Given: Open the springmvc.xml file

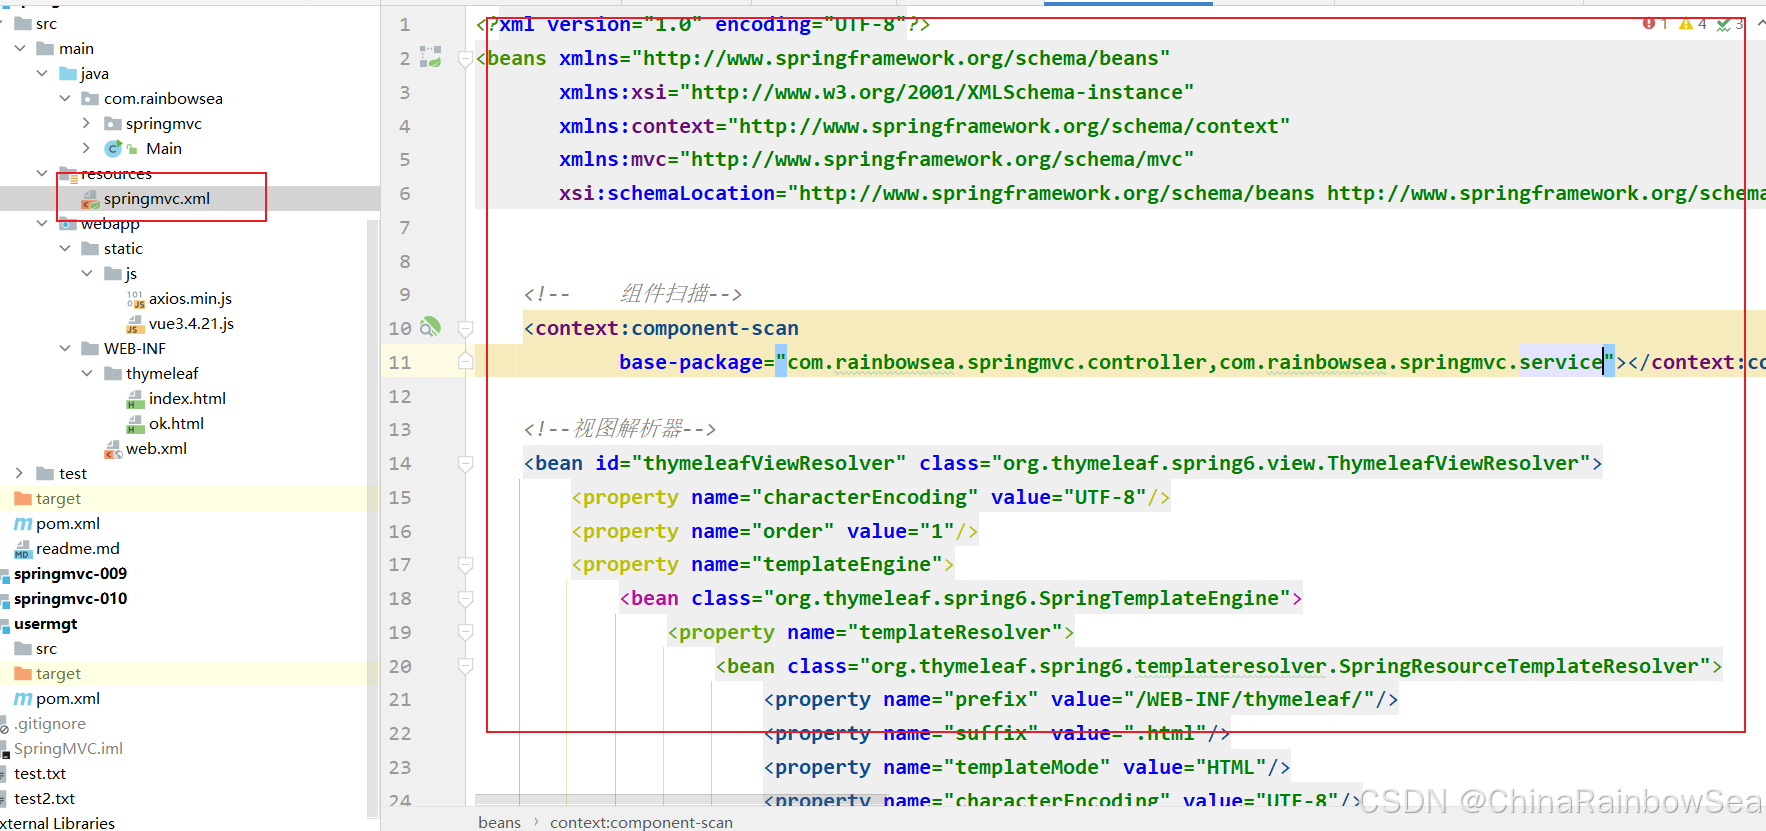Looking at the screenshot, I should coord(157,198).
